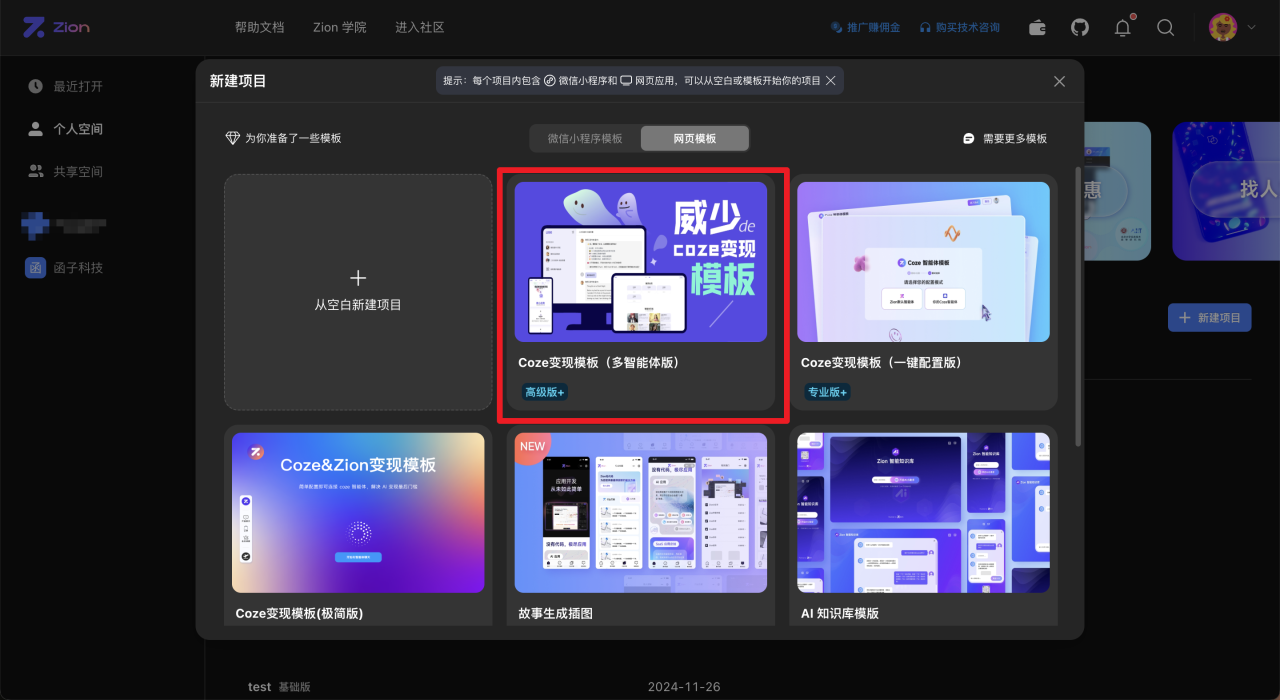Image resolution: width=1280 pixels, height=700 pixels.
Task: Click the template list scrollbar
Action: 1077,305
